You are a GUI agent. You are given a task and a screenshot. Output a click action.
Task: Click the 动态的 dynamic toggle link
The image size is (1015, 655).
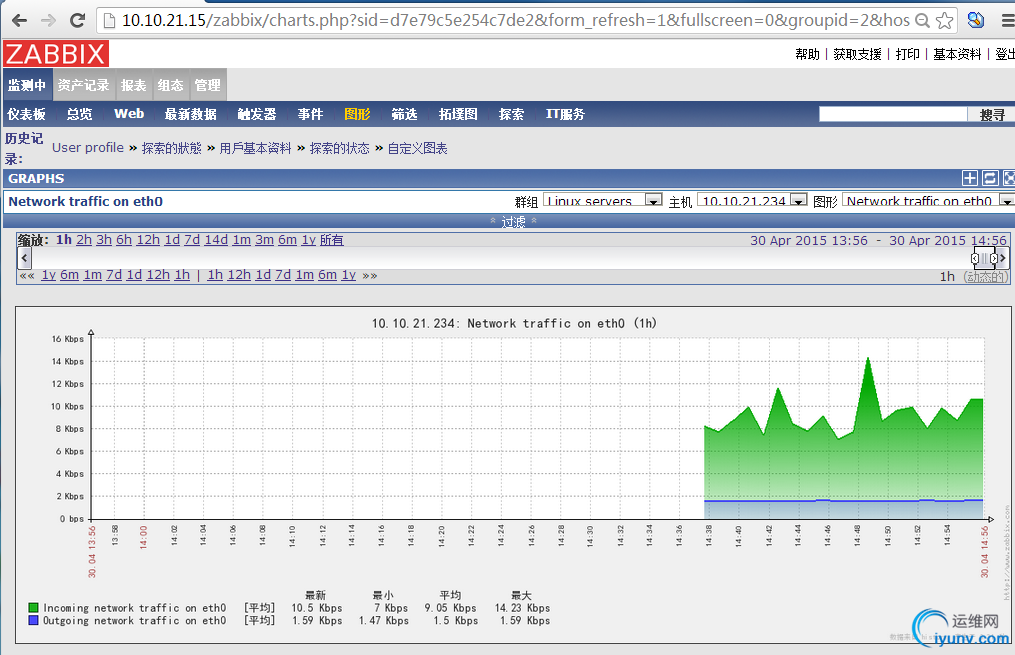tap(986, 276)
